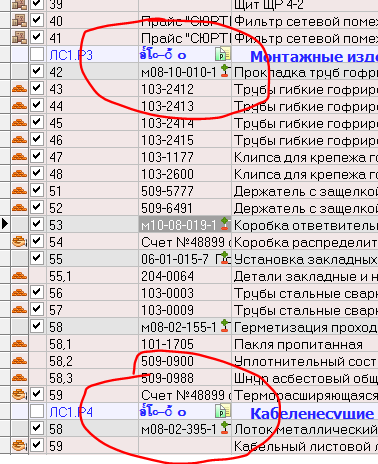Click the equipment icon of row 41

(x=19, y=37)
